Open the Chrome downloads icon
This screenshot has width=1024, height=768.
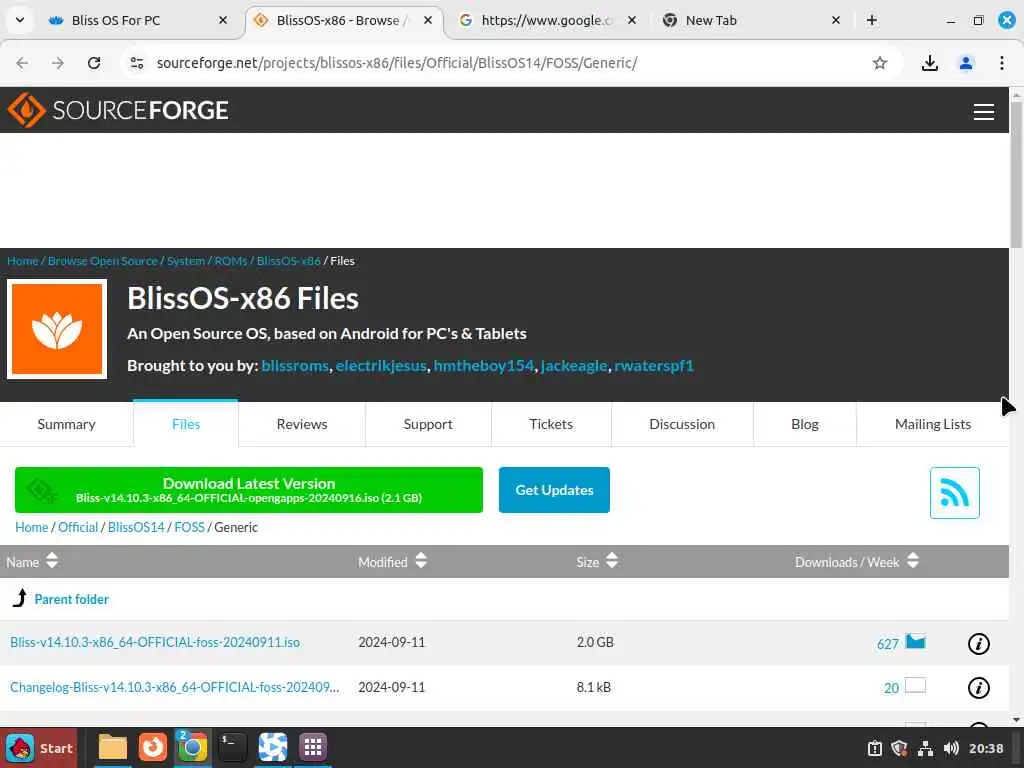point(929,63)
